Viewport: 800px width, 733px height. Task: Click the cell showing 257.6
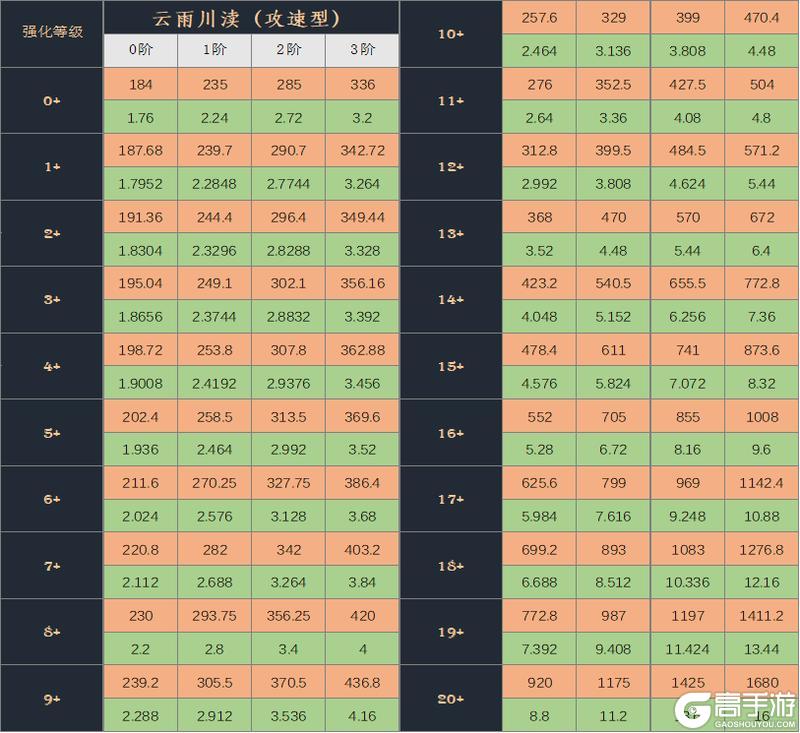tap(539, 18)
